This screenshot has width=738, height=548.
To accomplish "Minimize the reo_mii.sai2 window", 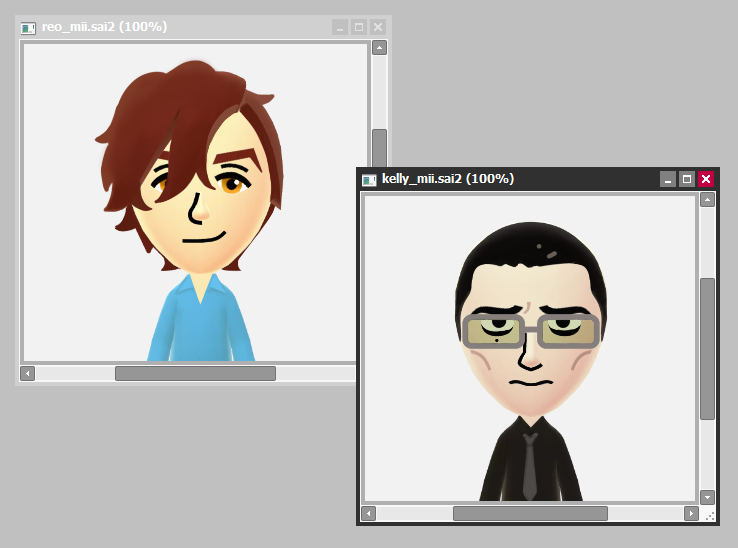I will tap(340, 27).
